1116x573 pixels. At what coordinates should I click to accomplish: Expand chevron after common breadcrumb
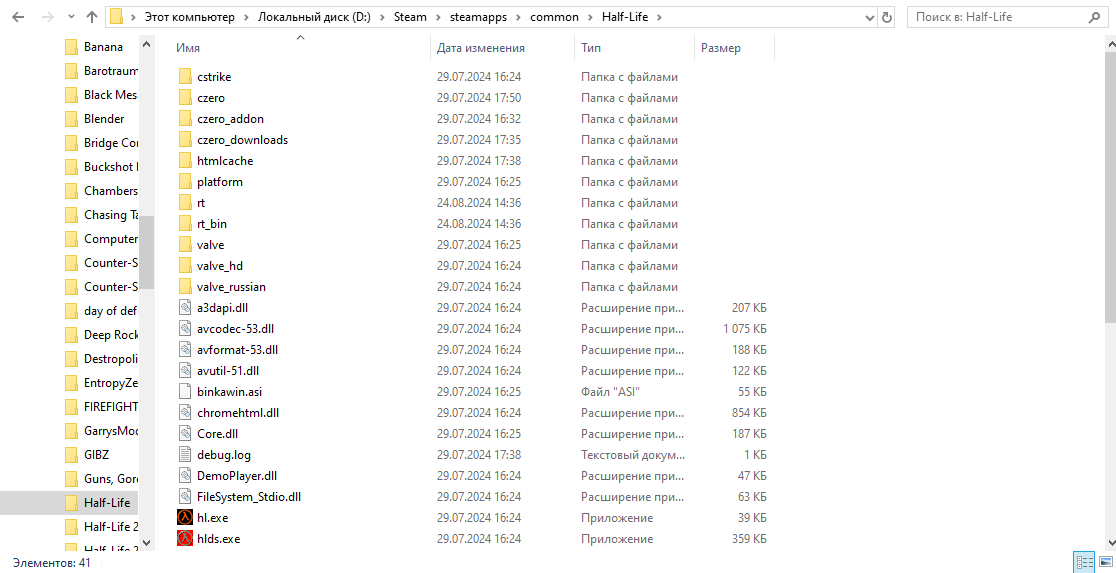pos(590,17)
